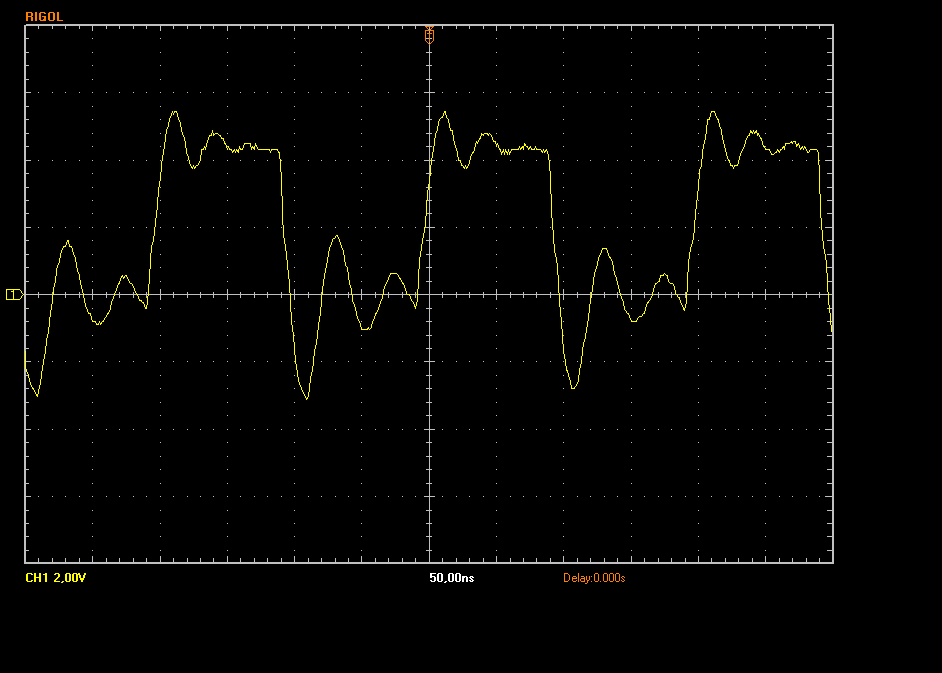The image size is (942, 673).
Task: Click the orange RIGOL logo
Action: (43, 17)
